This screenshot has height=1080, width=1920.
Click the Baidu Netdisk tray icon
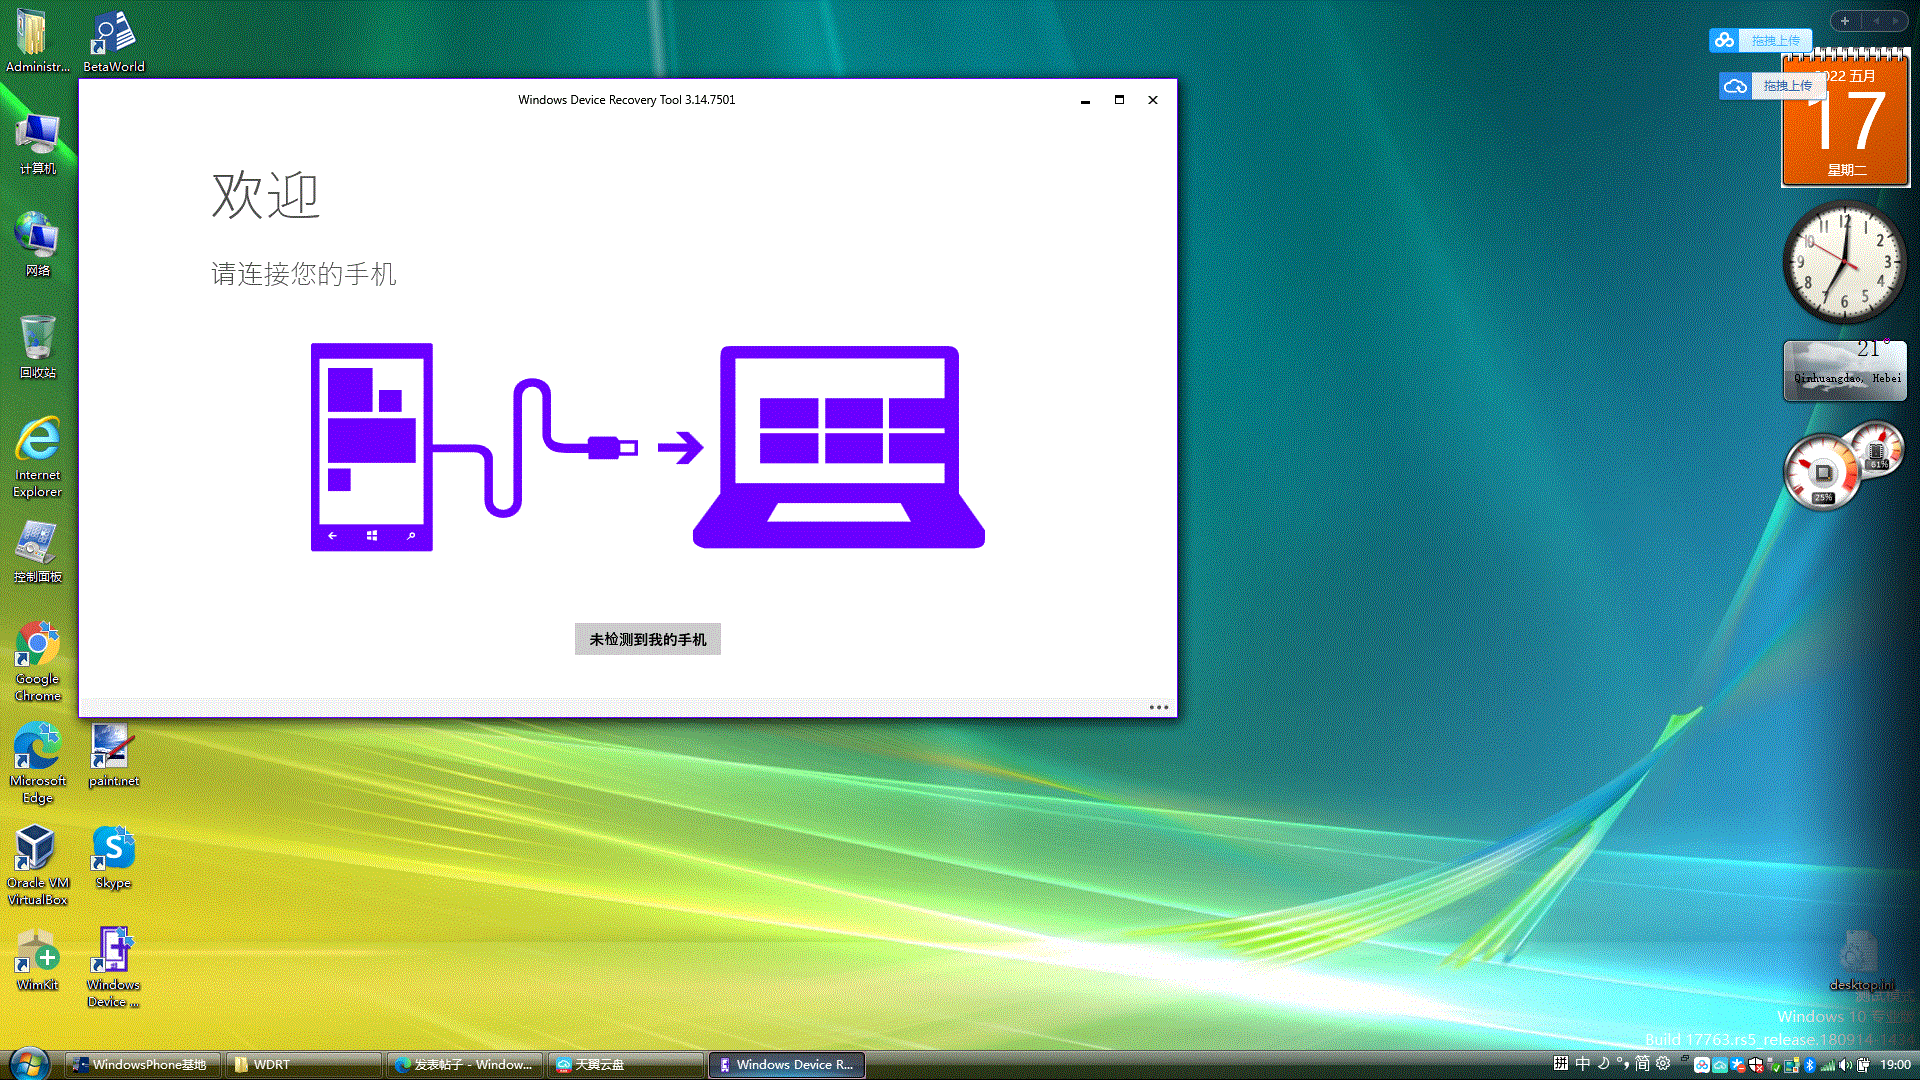tap(1702, 1066)
